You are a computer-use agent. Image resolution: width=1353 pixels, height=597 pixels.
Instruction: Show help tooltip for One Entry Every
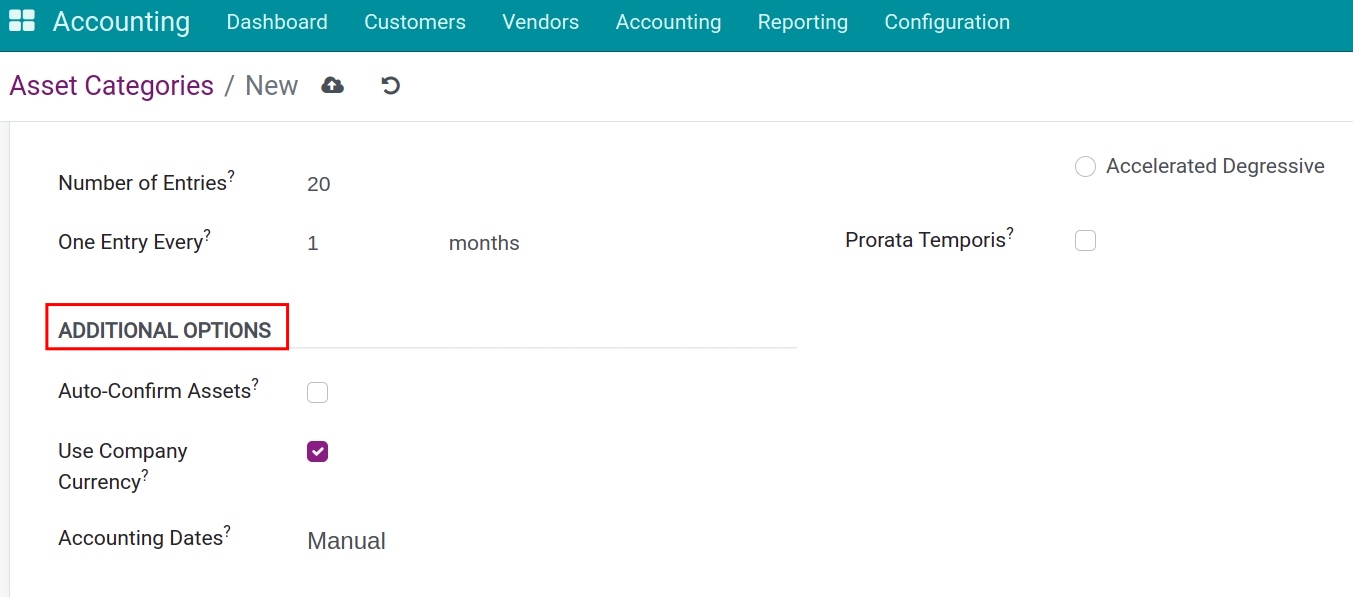207,235
